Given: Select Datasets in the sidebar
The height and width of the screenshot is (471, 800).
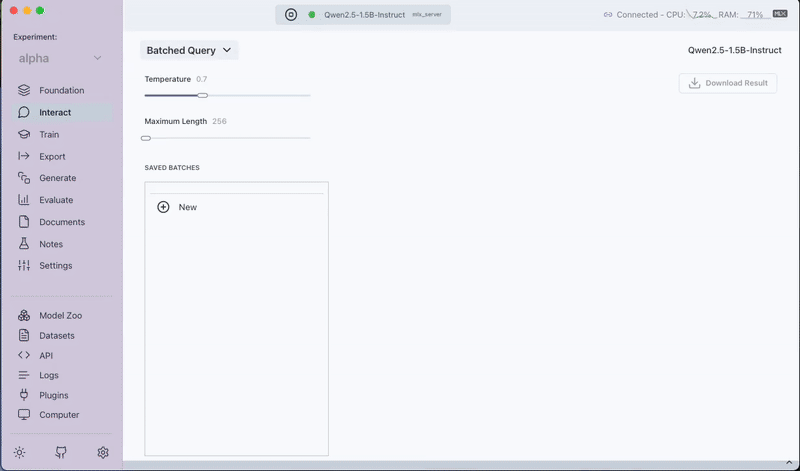Looking at the screenshot, I should (x=57, y=335).
